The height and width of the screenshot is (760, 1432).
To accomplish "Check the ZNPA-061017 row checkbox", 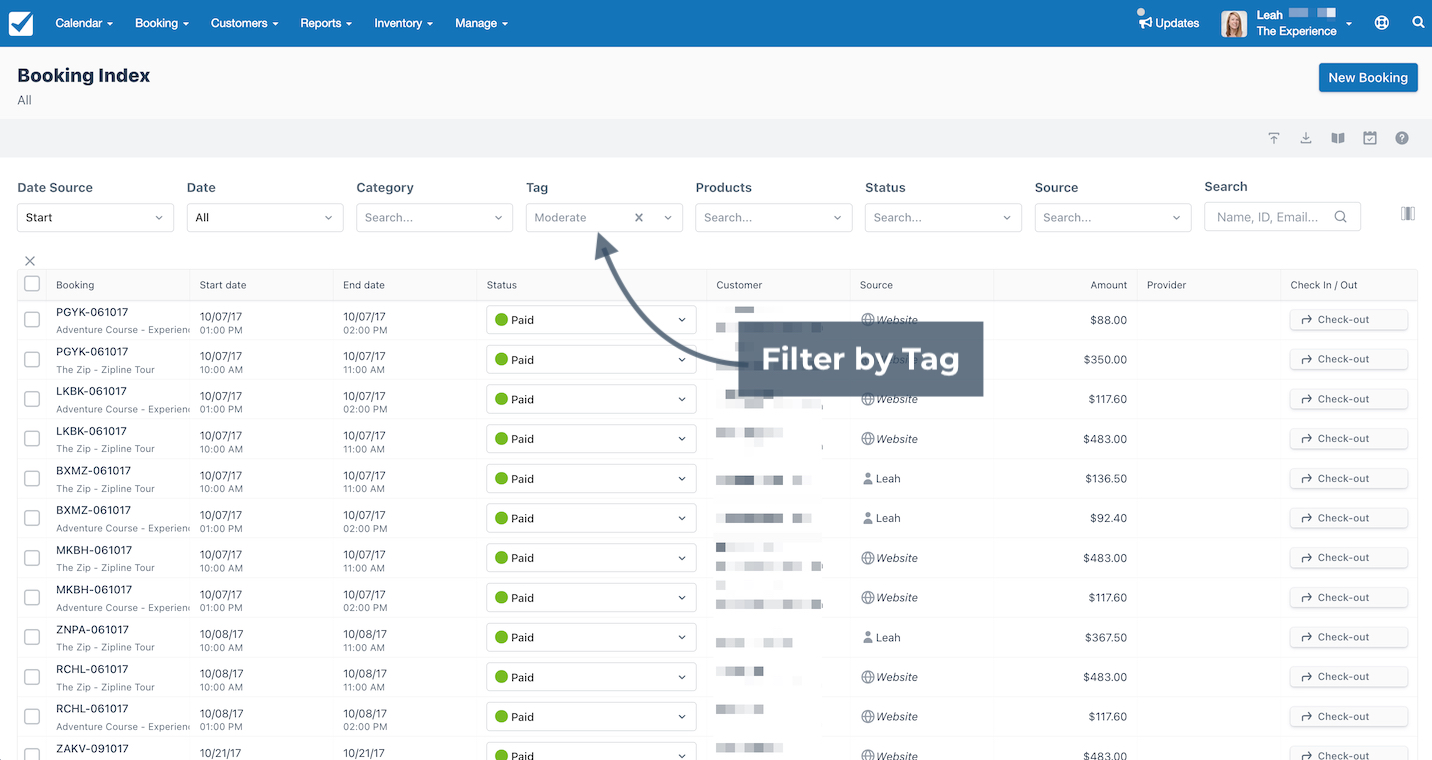I will 32,637.
